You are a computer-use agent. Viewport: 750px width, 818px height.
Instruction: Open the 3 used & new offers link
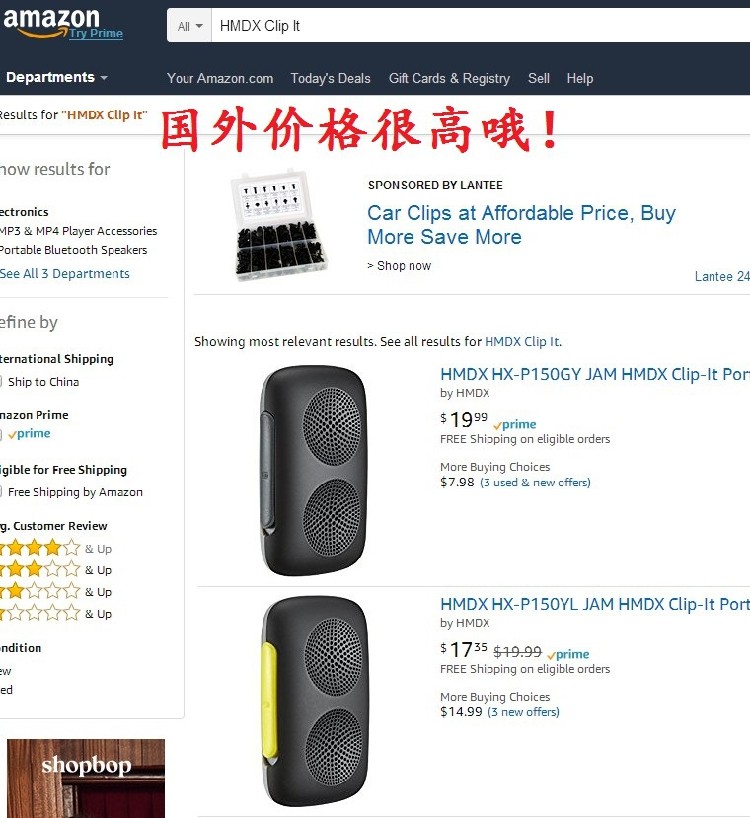536,482
